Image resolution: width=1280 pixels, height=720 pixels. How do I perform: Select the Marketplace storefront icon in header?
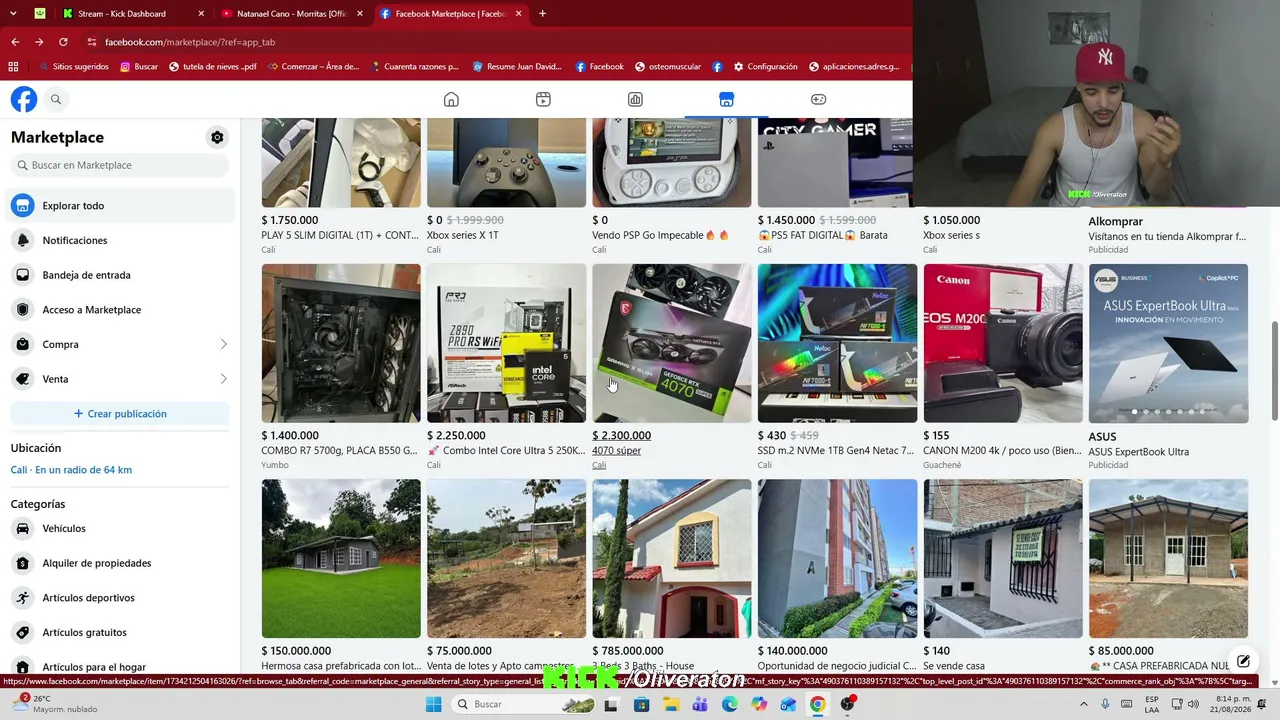(x=726, y=99)
